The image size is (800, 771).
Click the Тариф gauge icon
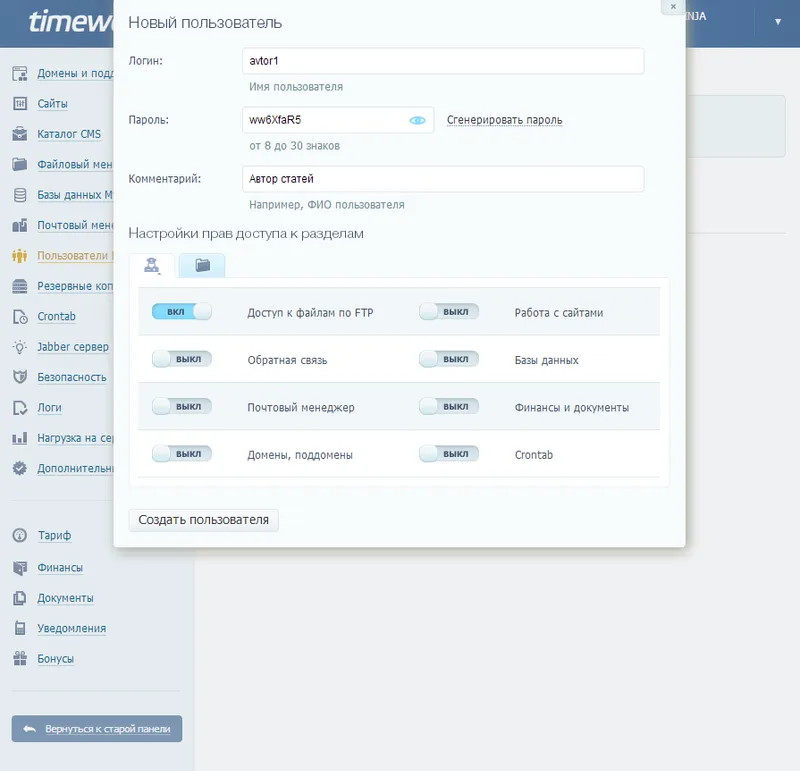point(19,535)
